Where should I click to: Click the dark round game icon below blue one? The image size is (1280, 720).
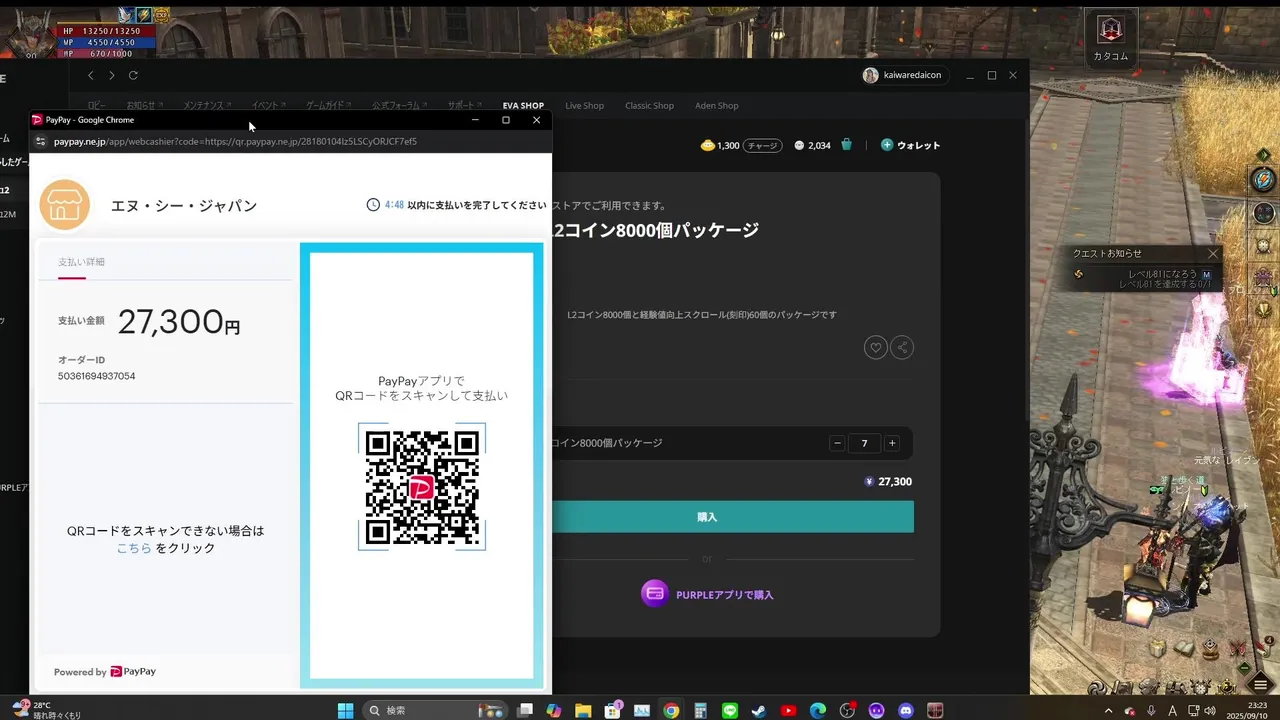(1264, 213)
